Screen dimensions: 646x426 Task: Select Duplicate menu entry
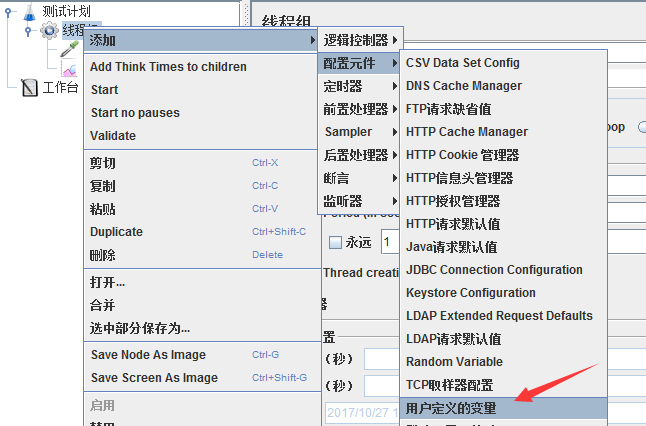point(202,232)
